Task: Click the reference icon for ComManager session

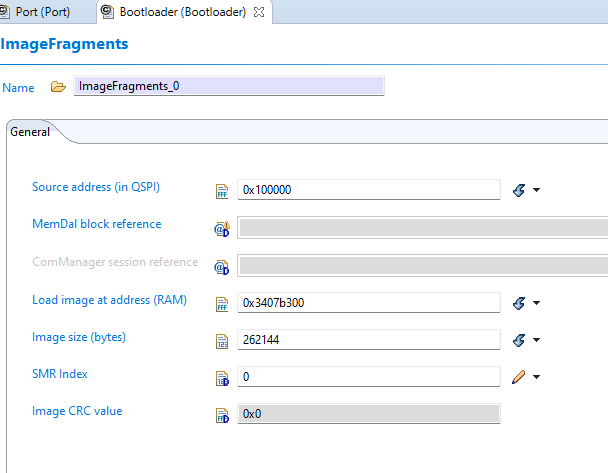Action: [221, 267]
